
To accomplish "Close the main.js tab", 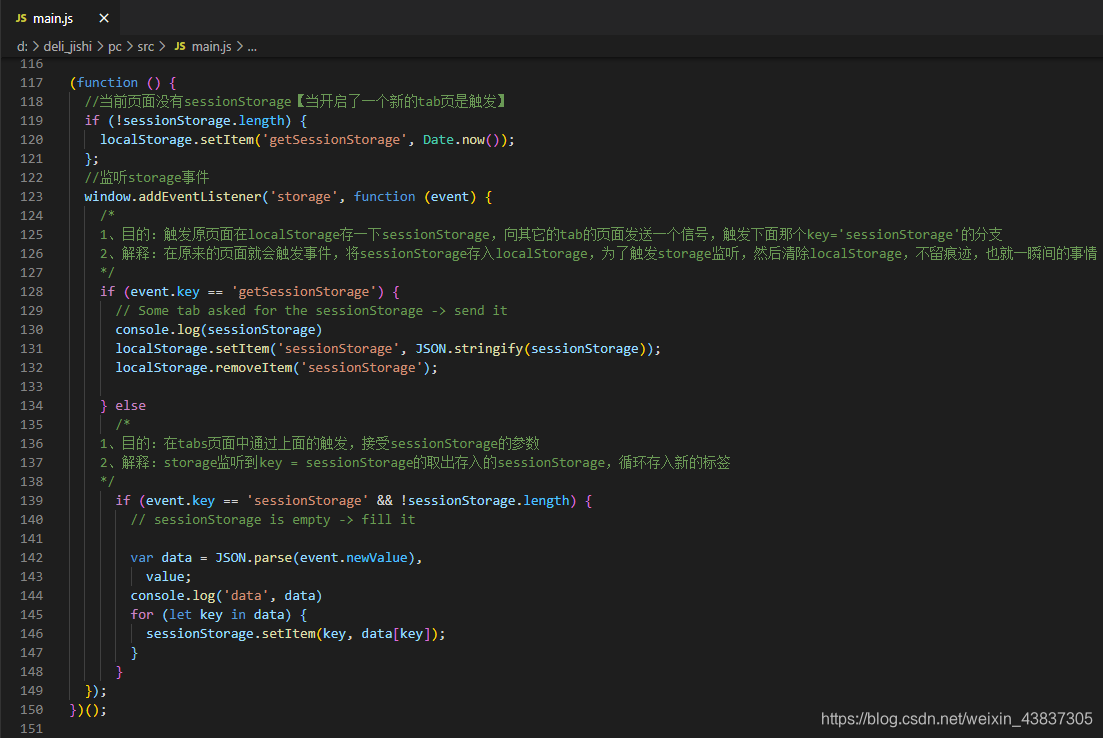I will (x=104, y=18).
